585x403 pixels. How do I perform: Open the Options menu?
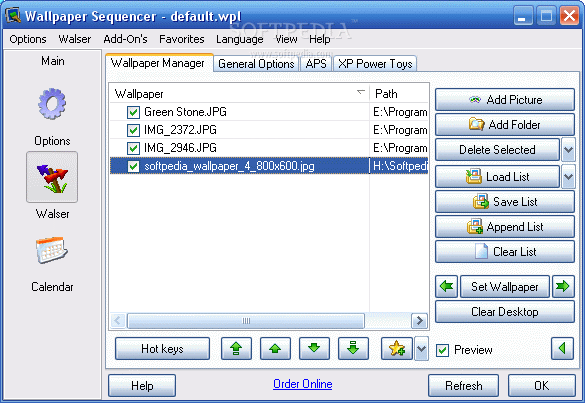point(28,39)
